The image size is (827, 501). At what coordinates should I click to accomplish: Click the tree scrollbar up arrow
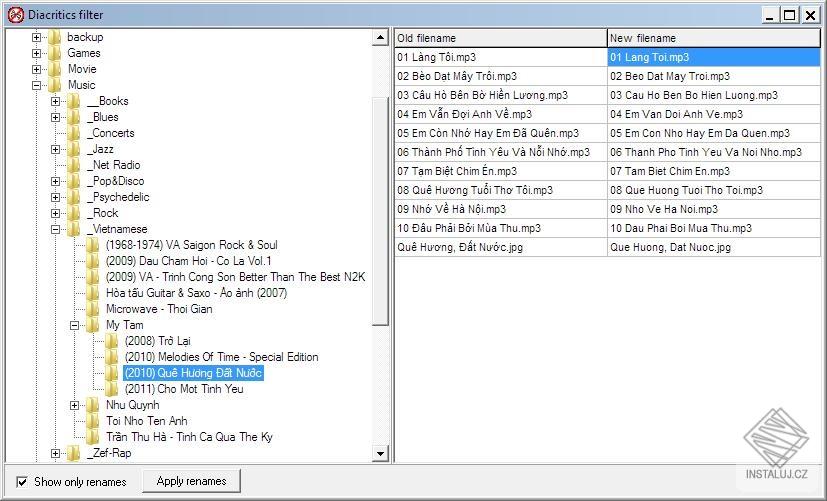380,37
